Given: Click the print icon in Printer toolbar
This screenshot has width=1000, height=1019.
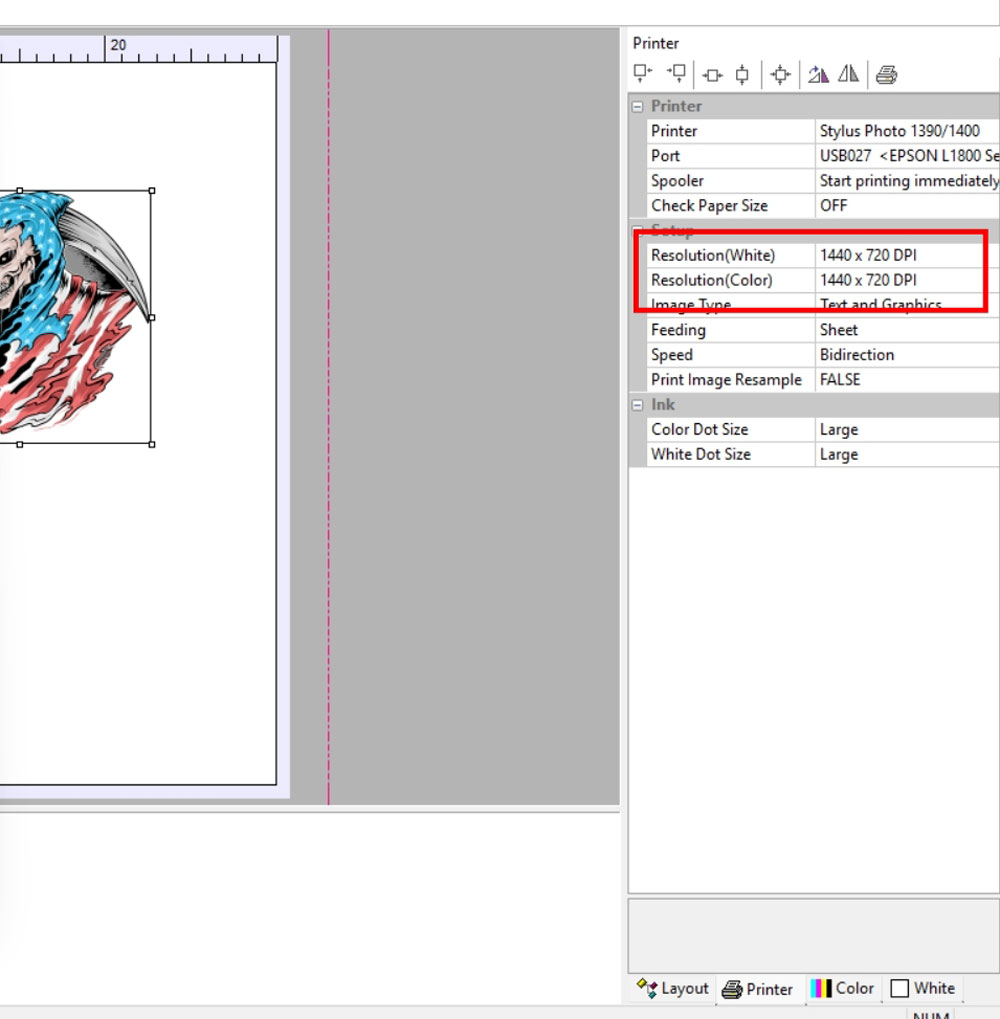Looking at the screenshot, I should click(886, 75).
